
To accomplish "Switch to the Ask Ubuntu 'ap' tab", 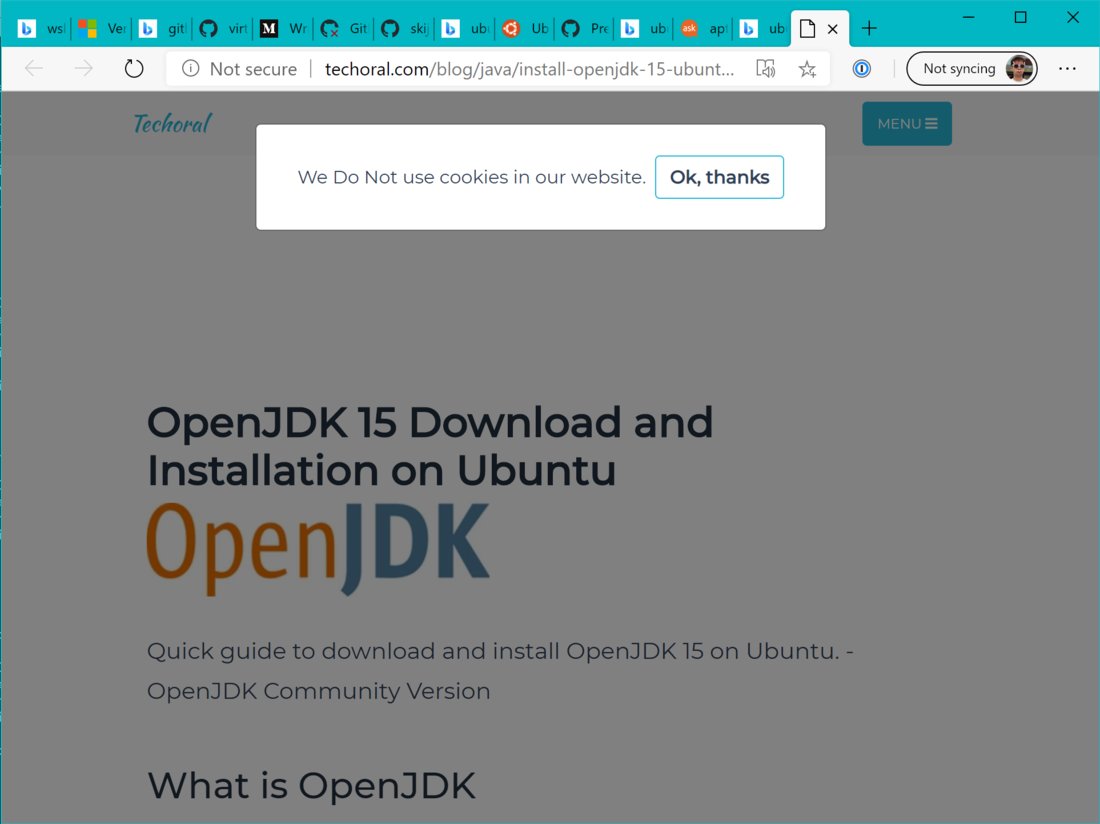I will (704, 29).
